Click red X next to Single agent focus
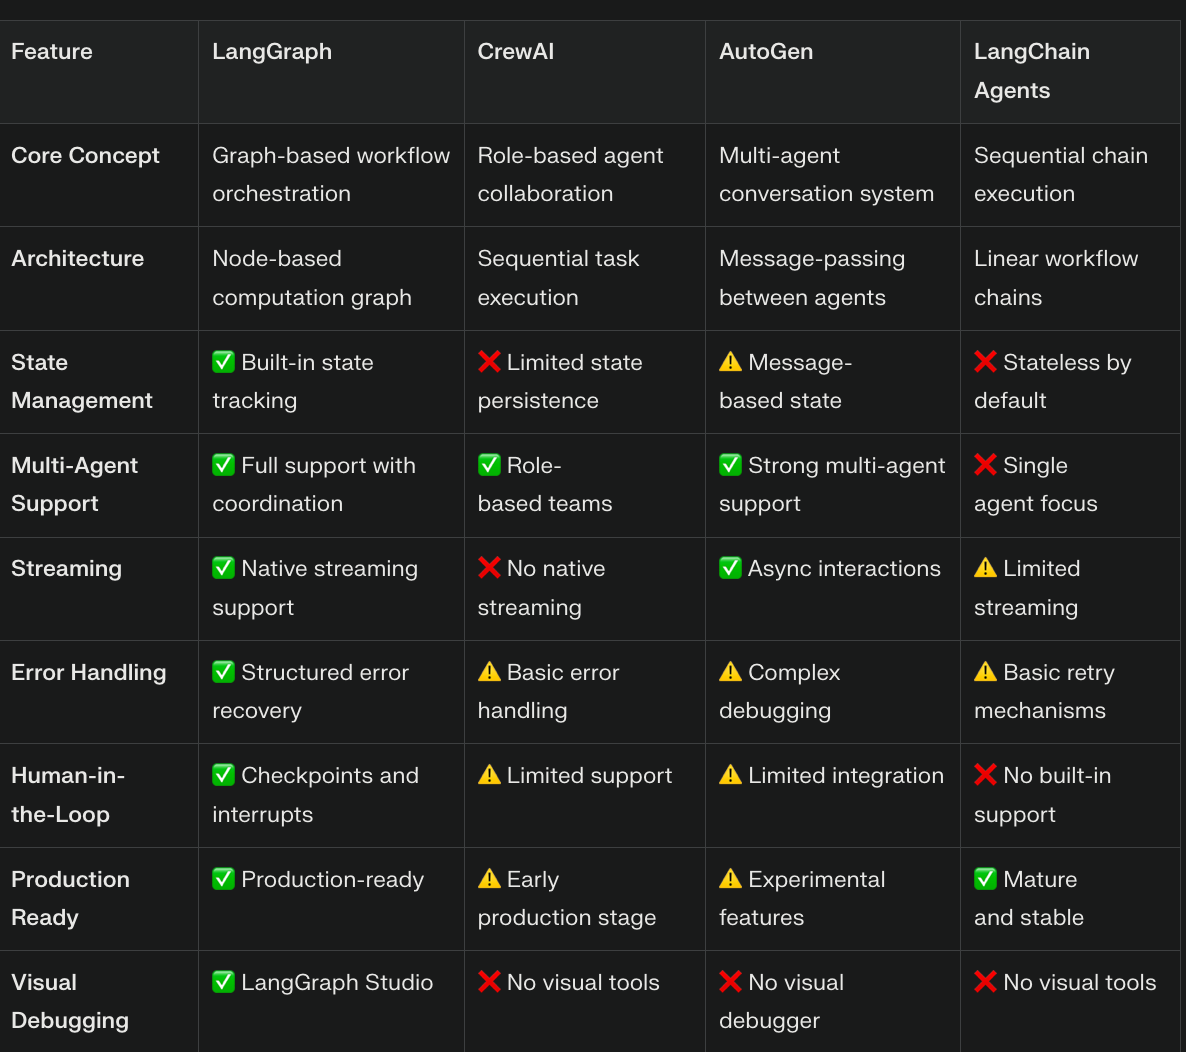 click(x=985, y=464)
